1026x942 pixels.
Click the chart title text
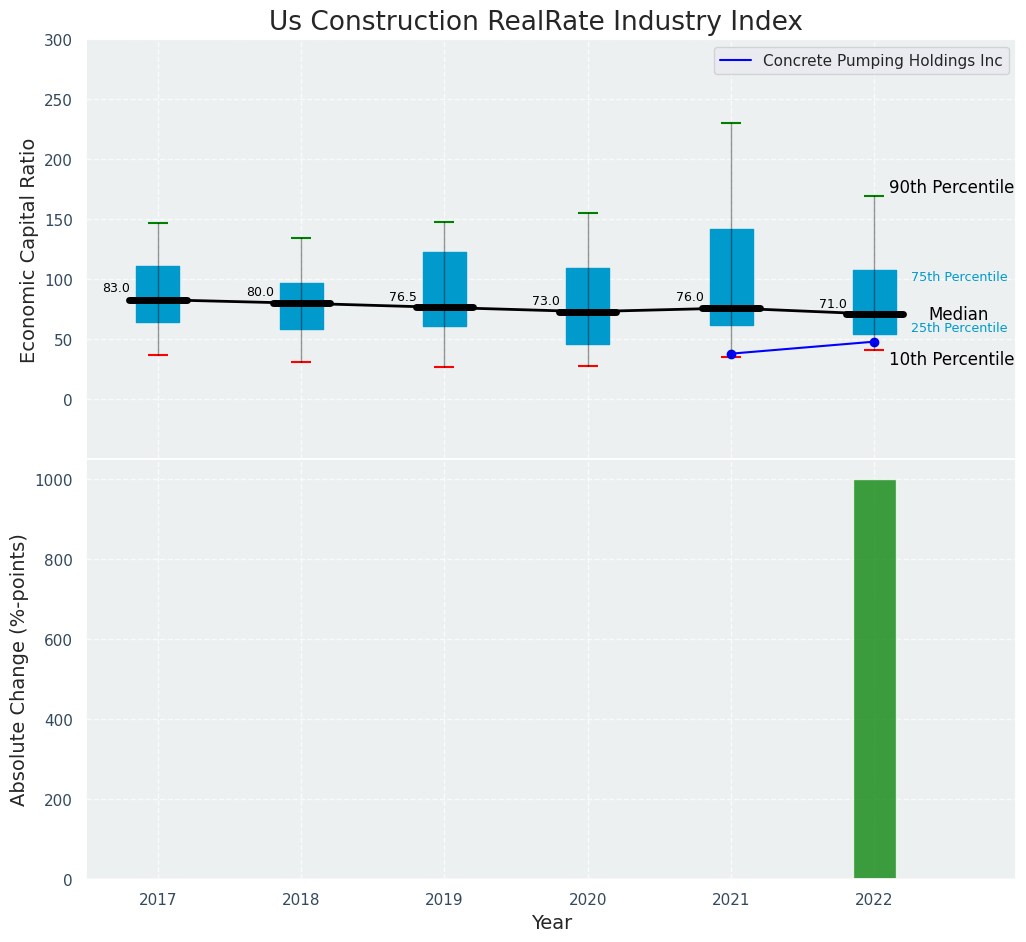pos(535,22)
